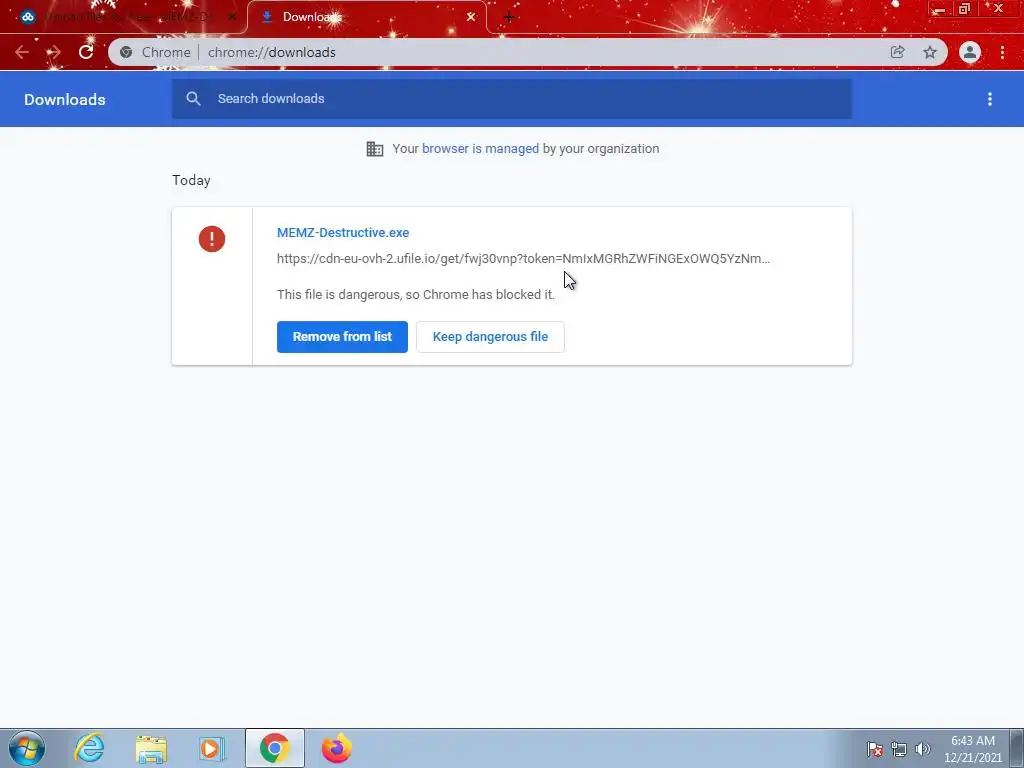This screenshot has height=768, width=1024.
Task: Open Windows Media Player from taskbar
Action: pos(212,748)
